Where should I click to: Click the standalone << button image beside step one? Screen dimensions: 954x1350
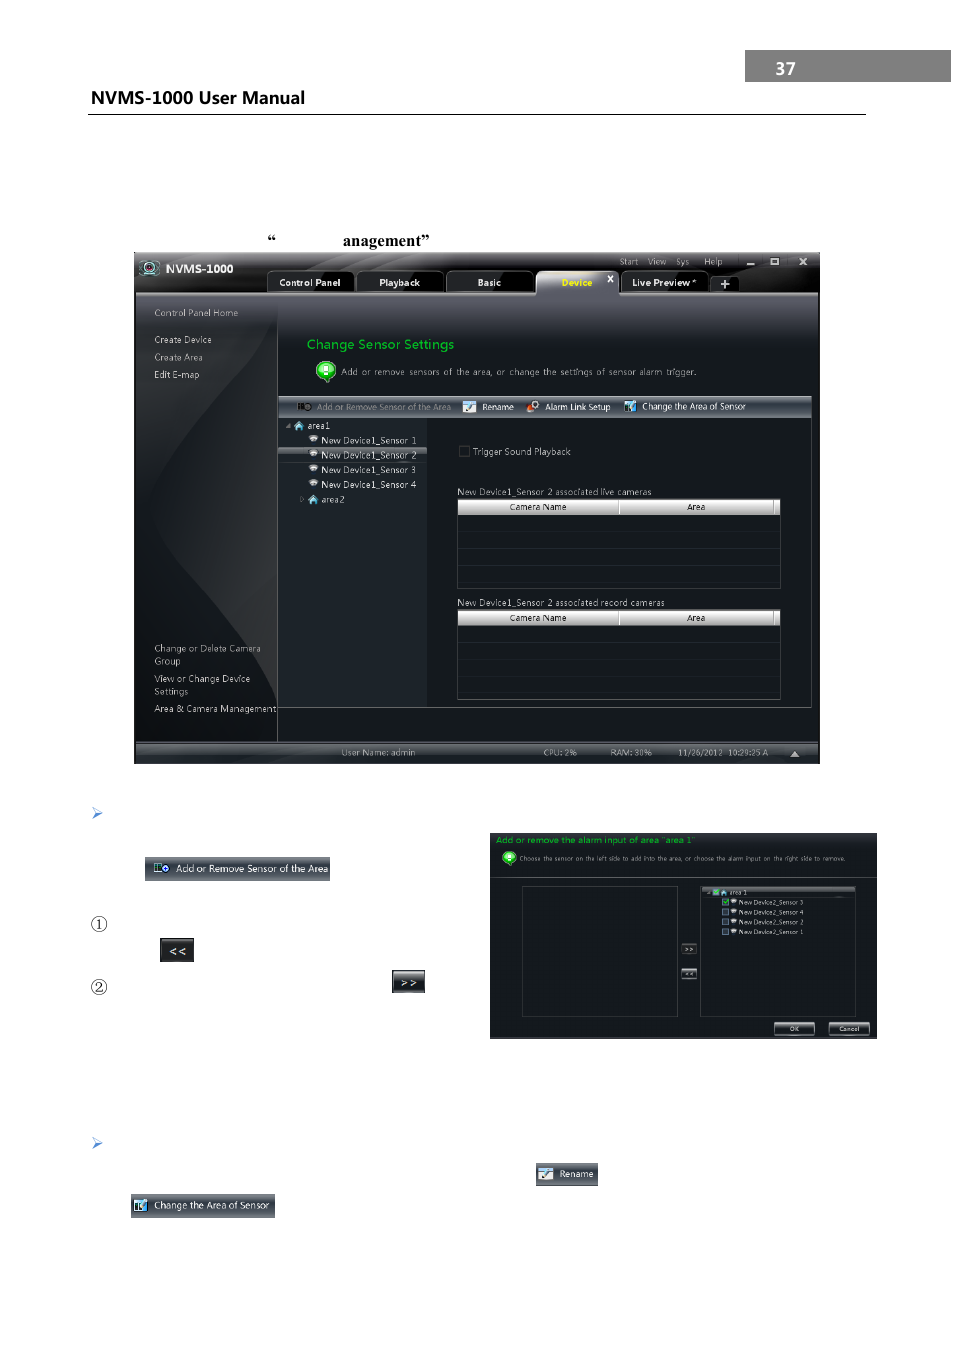click(177, 950)
